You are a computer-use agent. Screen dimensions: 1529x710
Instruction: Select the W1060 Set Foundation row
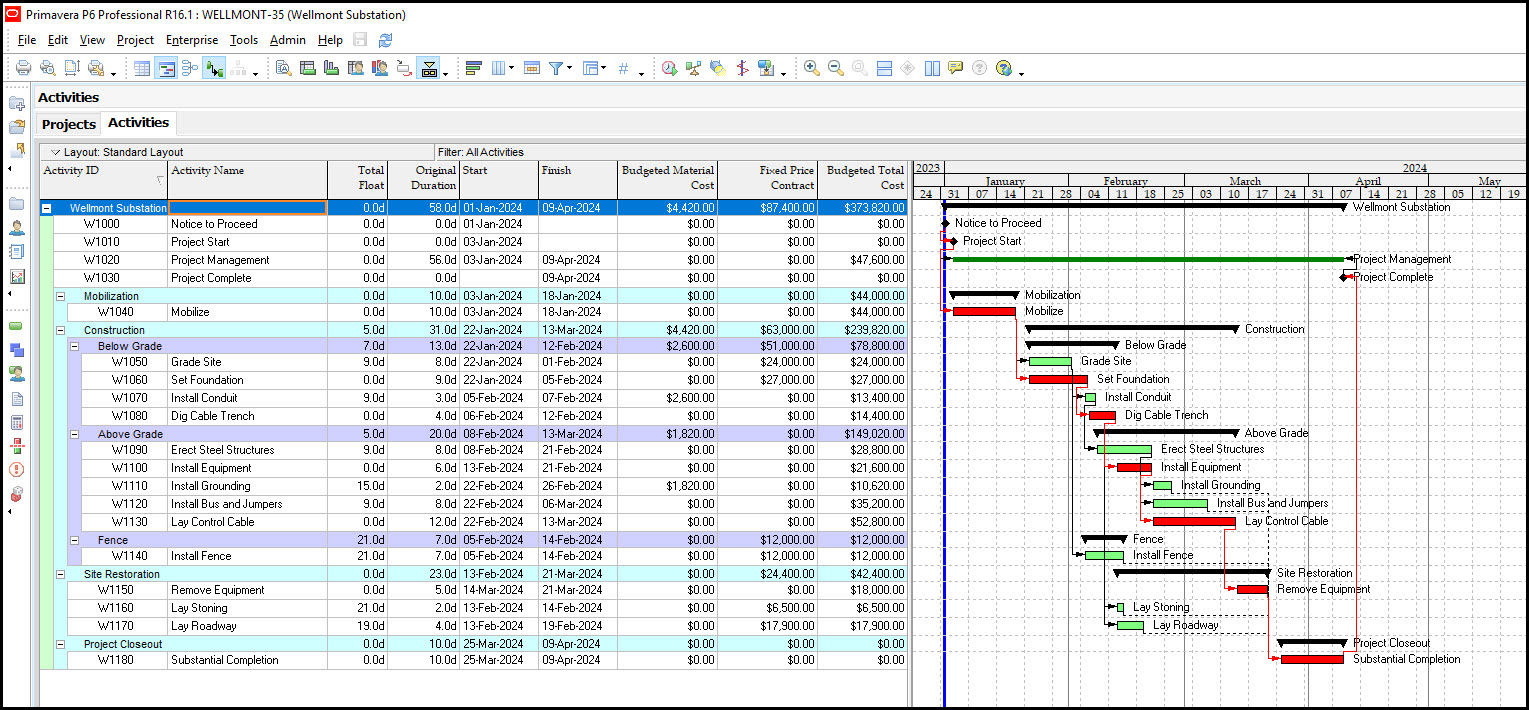click(x=474, y=380)
